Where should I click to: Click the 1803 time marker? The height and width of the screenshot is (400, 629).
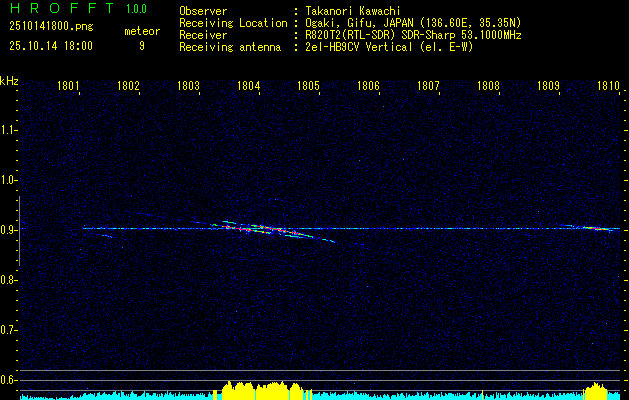[x=188, y=86]
